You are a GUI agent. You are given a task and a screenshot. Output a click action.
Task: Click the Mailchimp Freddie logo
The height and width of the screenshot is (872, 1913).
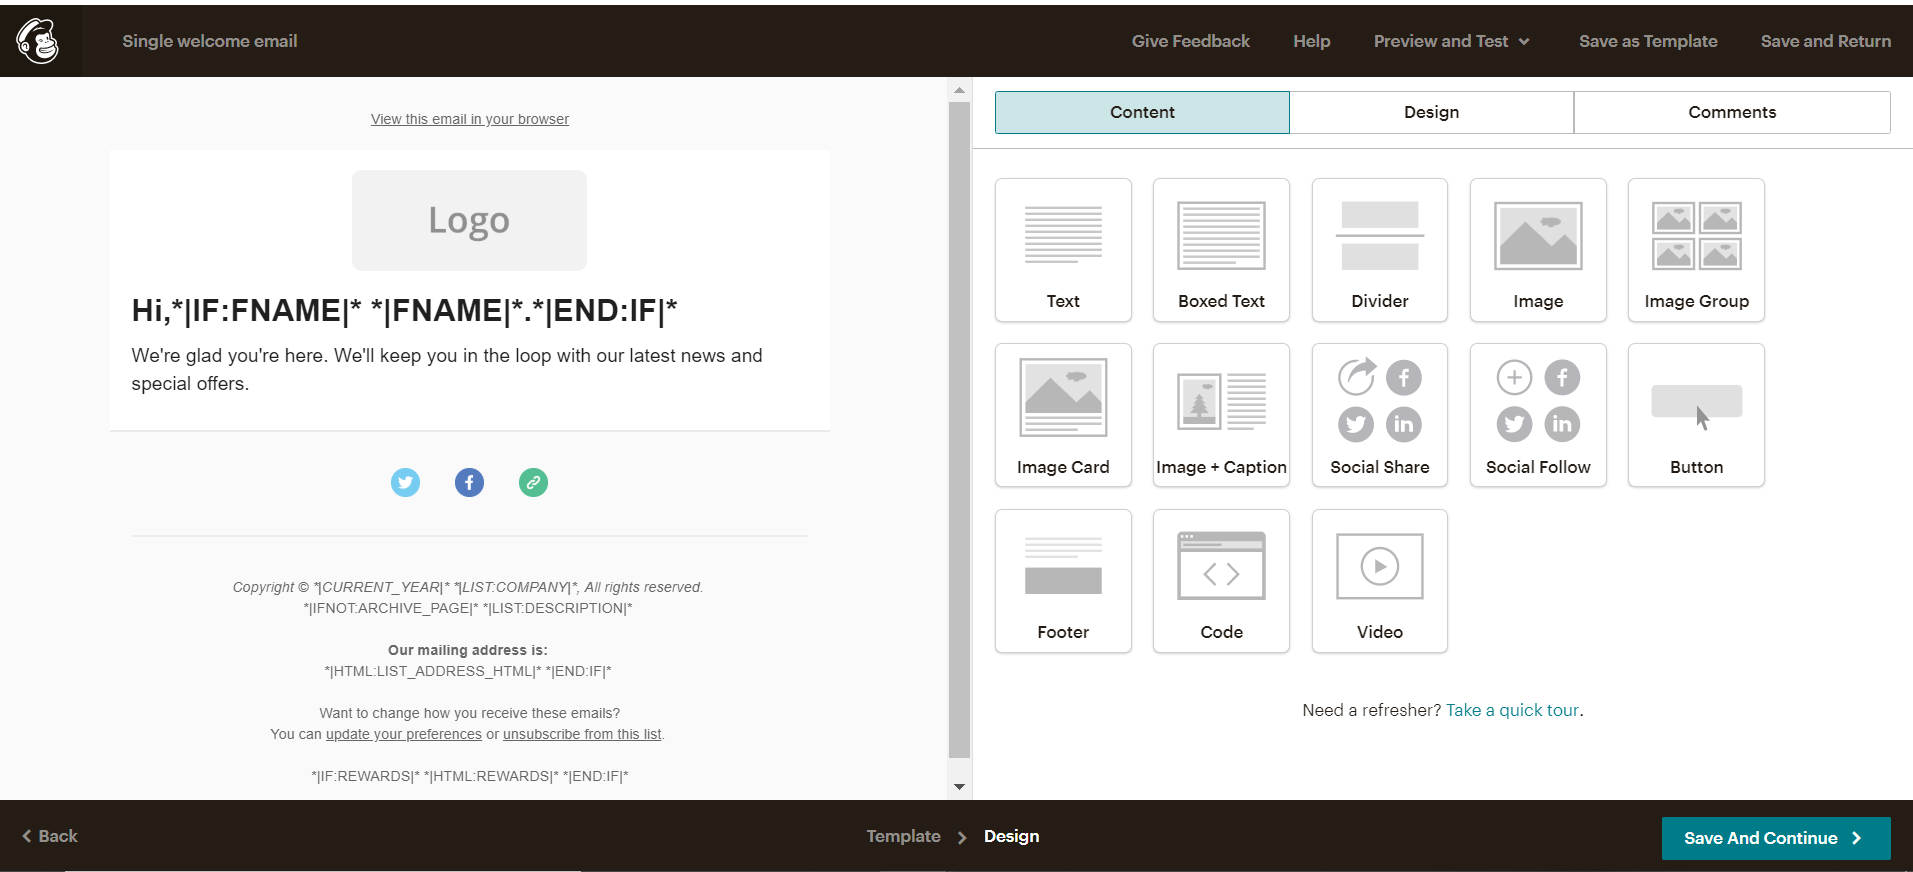pyautogui.click(x=38, y=41)
